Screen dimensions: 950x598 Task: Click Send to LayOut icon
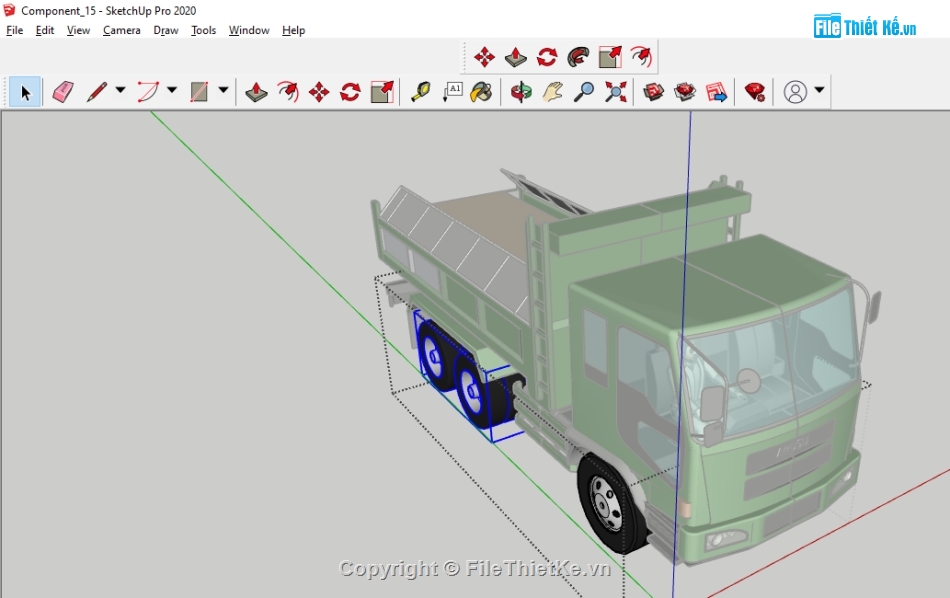point(716,92)
